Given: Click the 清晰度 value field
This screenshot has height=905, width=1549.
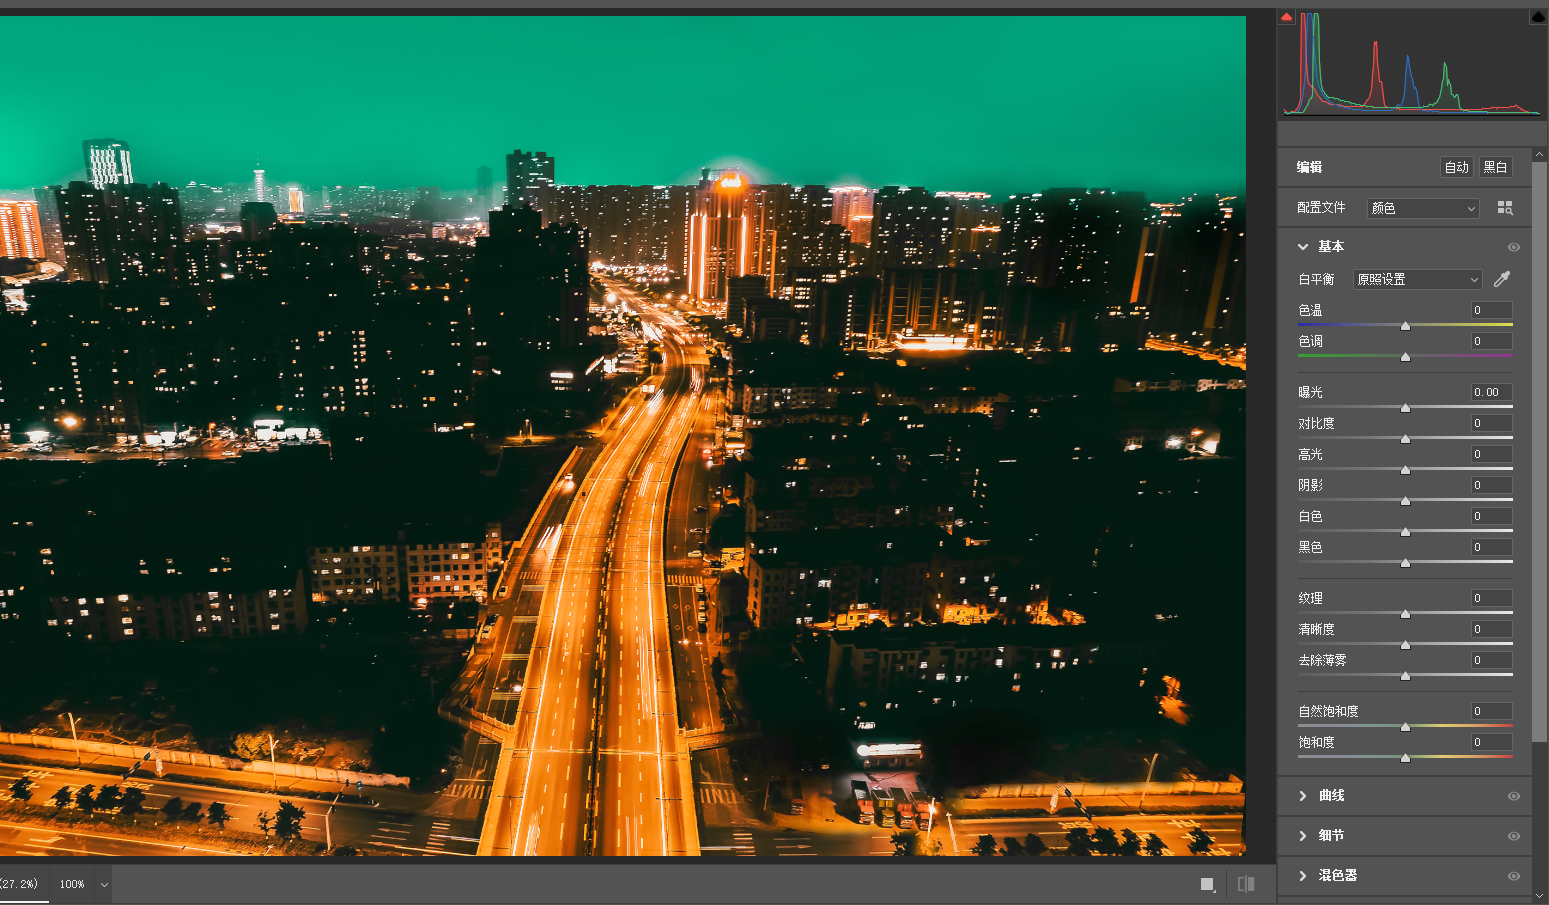Looking at the screenshot, I should (x=1491, y=629).
